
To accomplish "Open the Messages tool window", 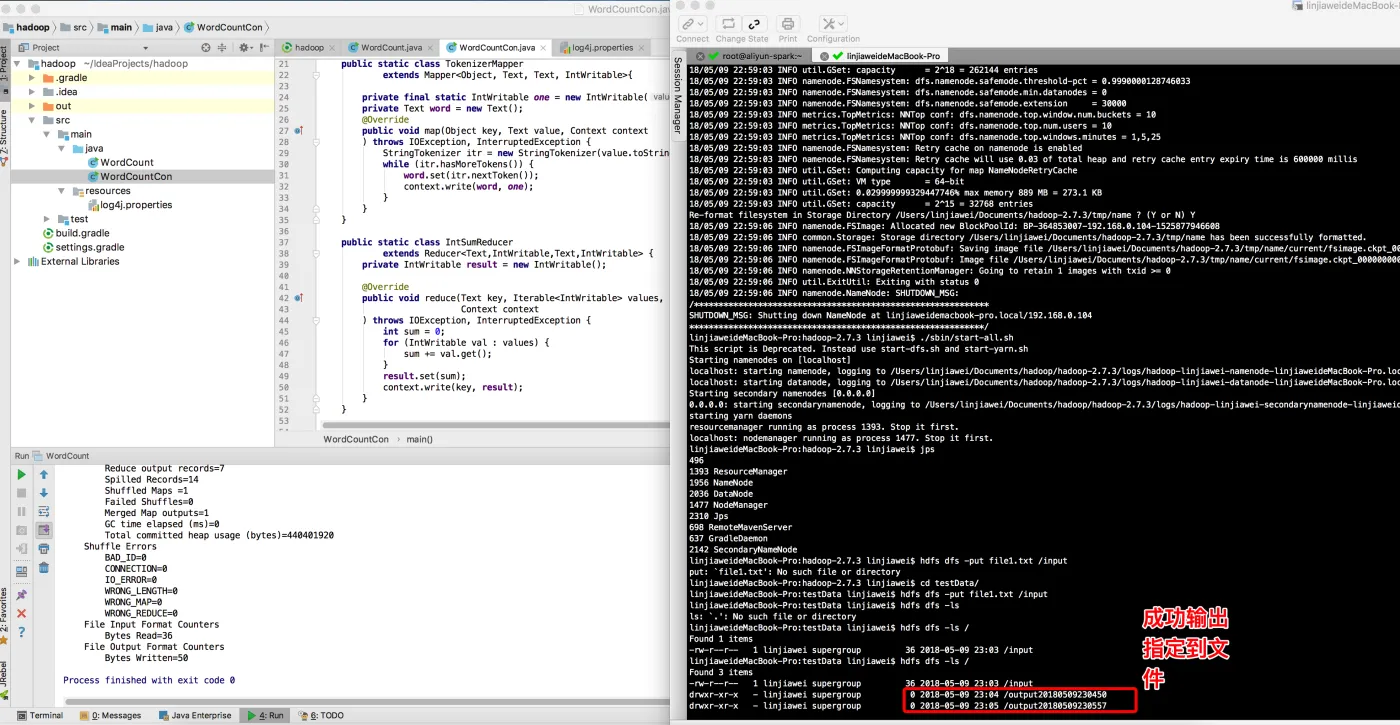I will click(x=110, y=715).
